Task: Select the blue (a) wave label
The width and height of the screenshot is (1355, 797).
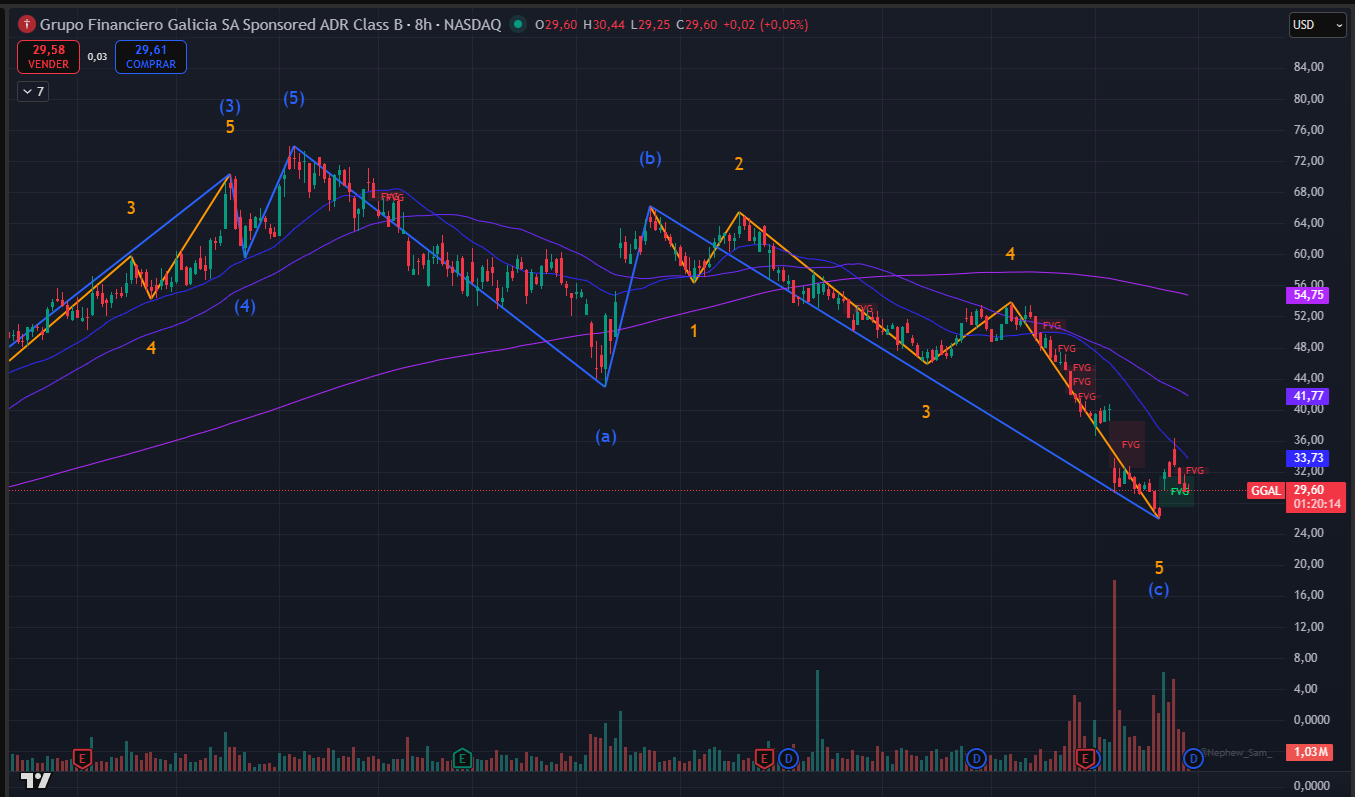Action: (606, 436)
